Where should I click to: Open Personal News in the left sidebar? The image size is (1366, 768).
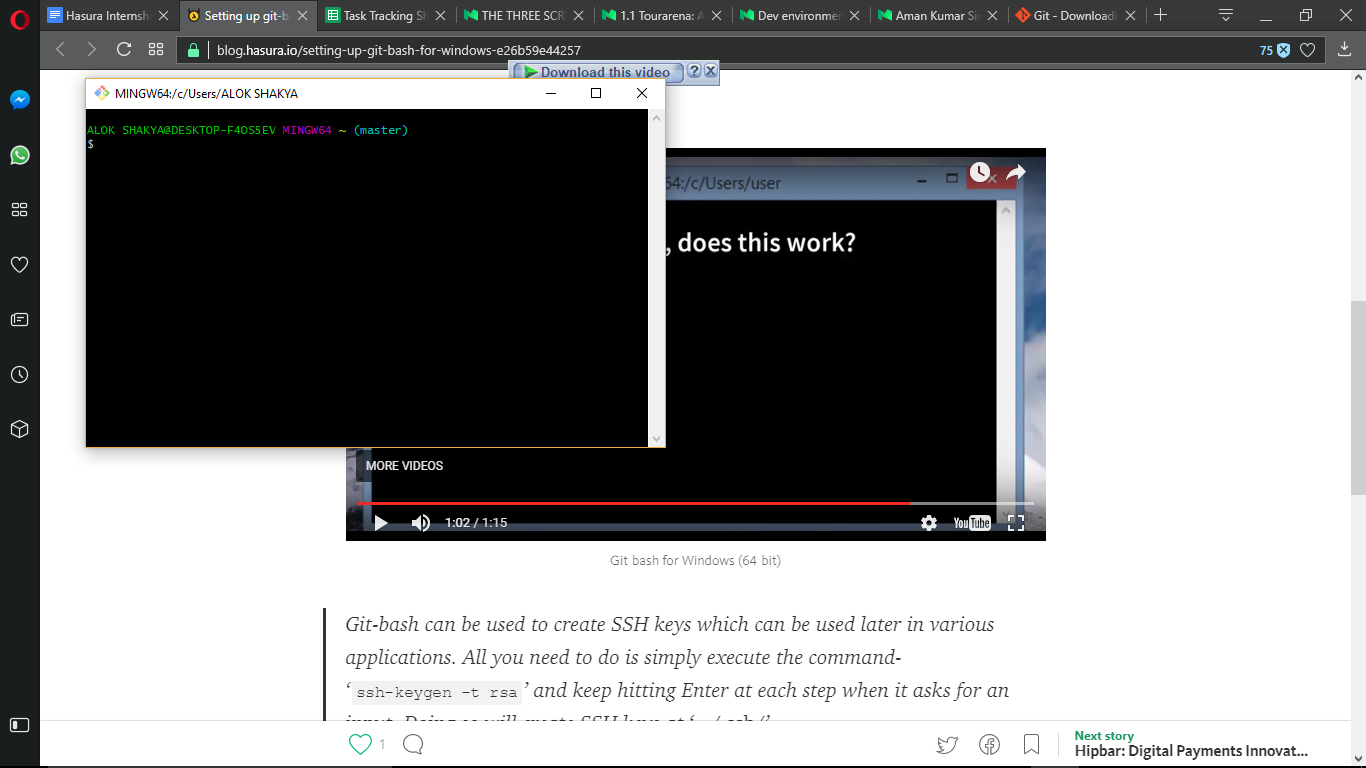click(19, 320)
